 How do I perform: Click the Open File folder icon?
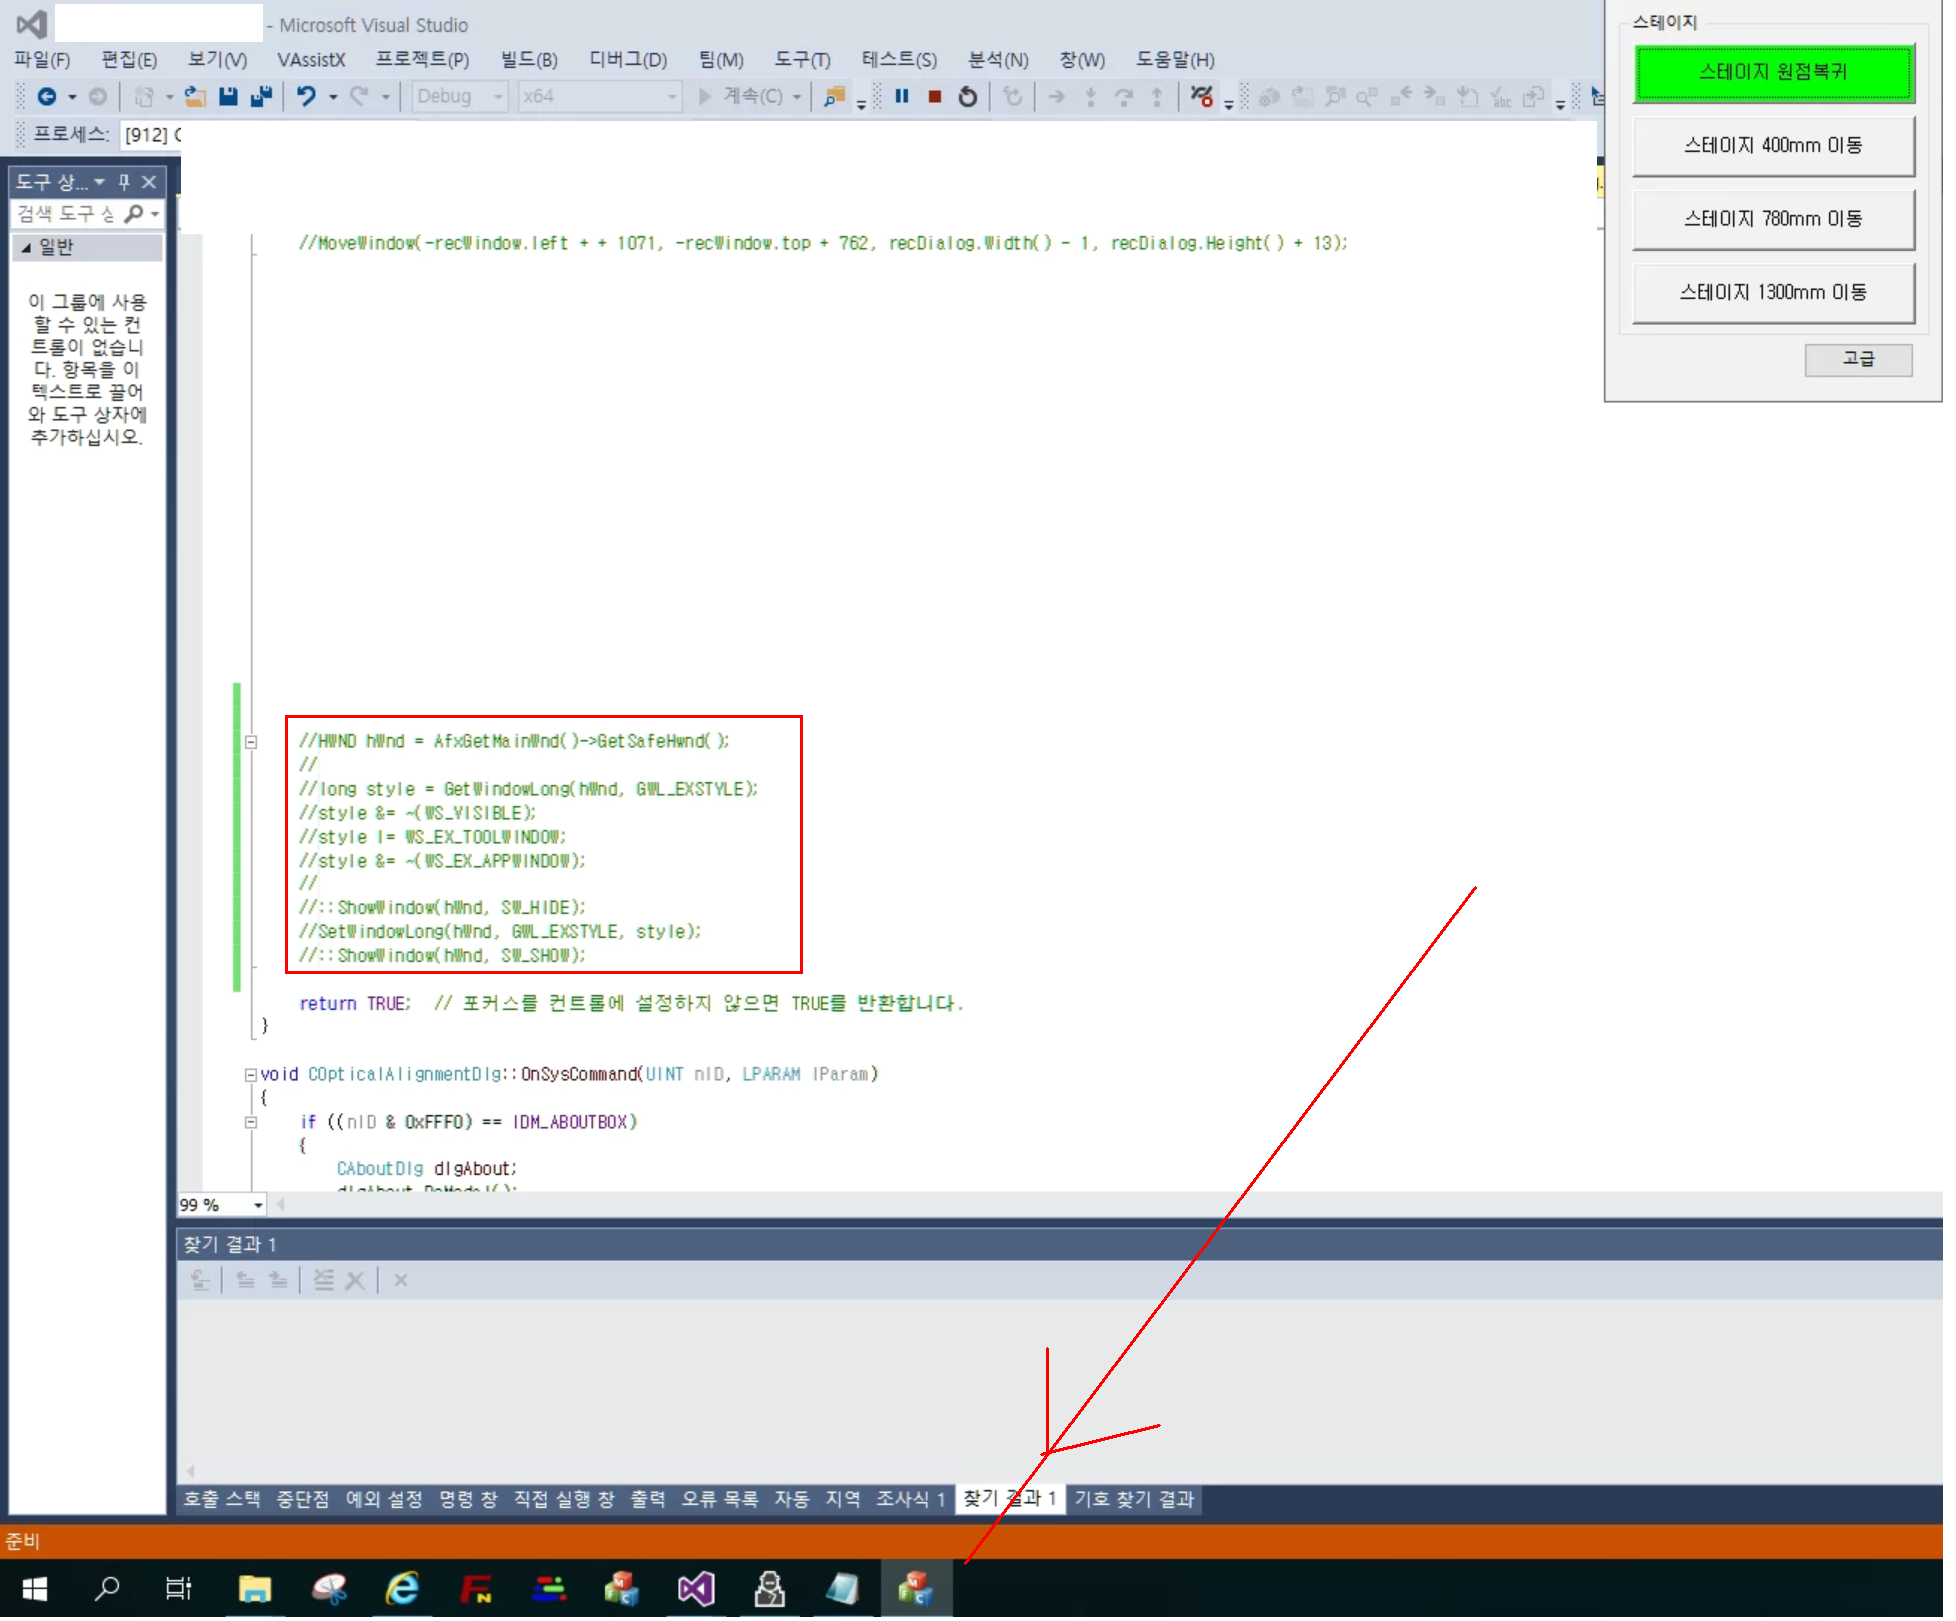point(195,96)
